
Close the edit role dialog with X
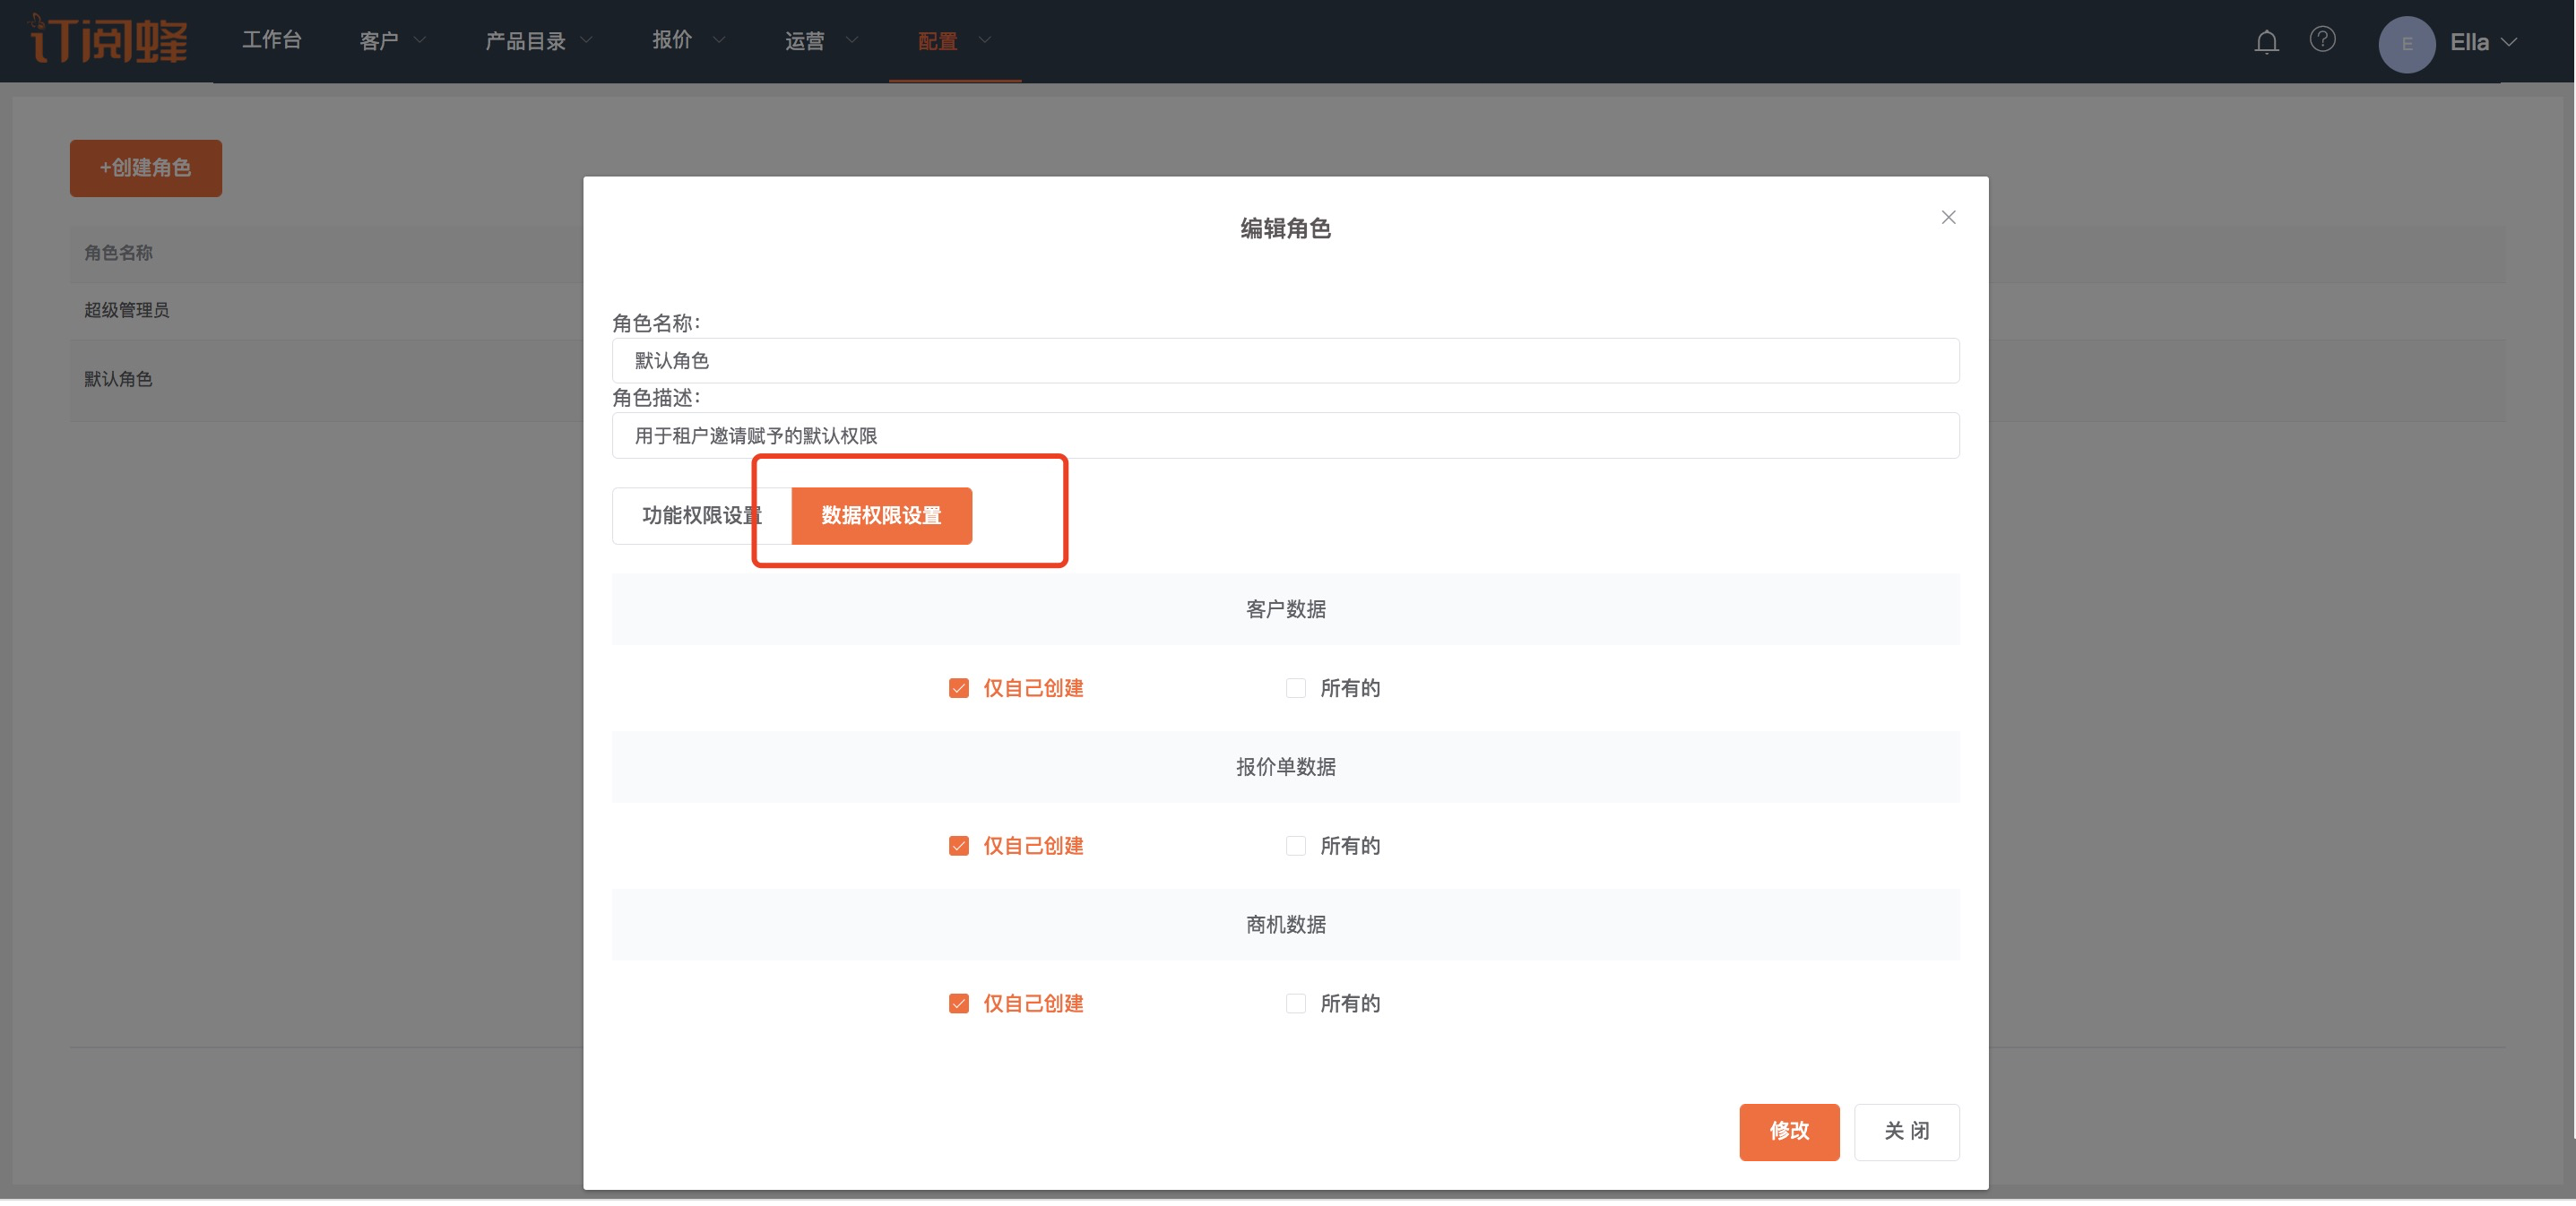(x=1948, y=217)
